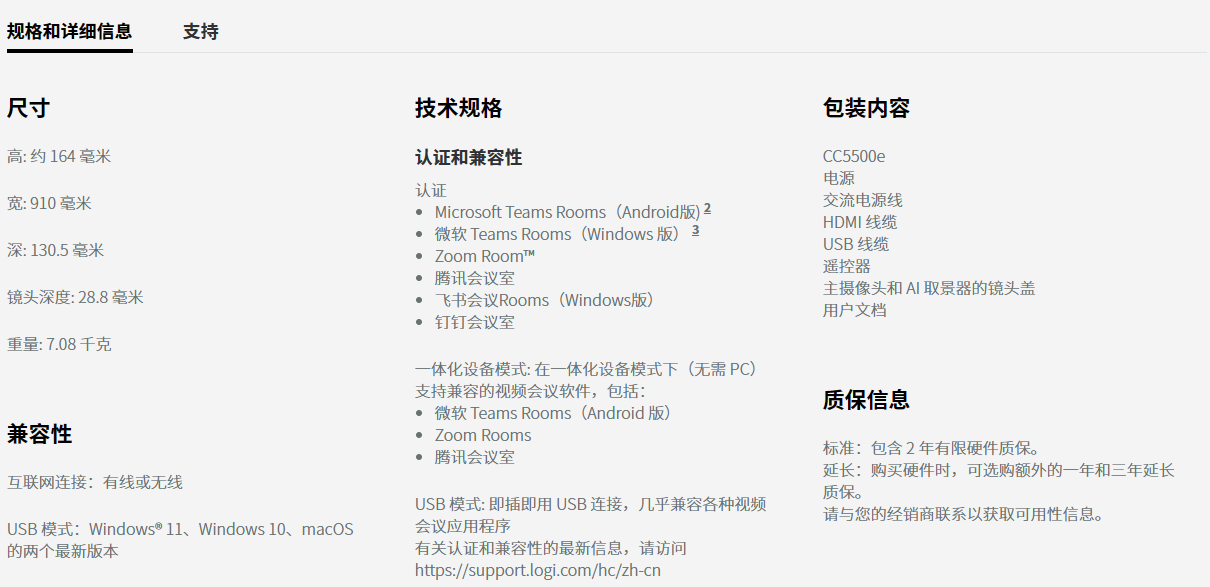This screenshot has height=587, width=1210.
Task: Click 主摄像头和 AI 取景器的镜头盖 item
Action: [929, 288]
